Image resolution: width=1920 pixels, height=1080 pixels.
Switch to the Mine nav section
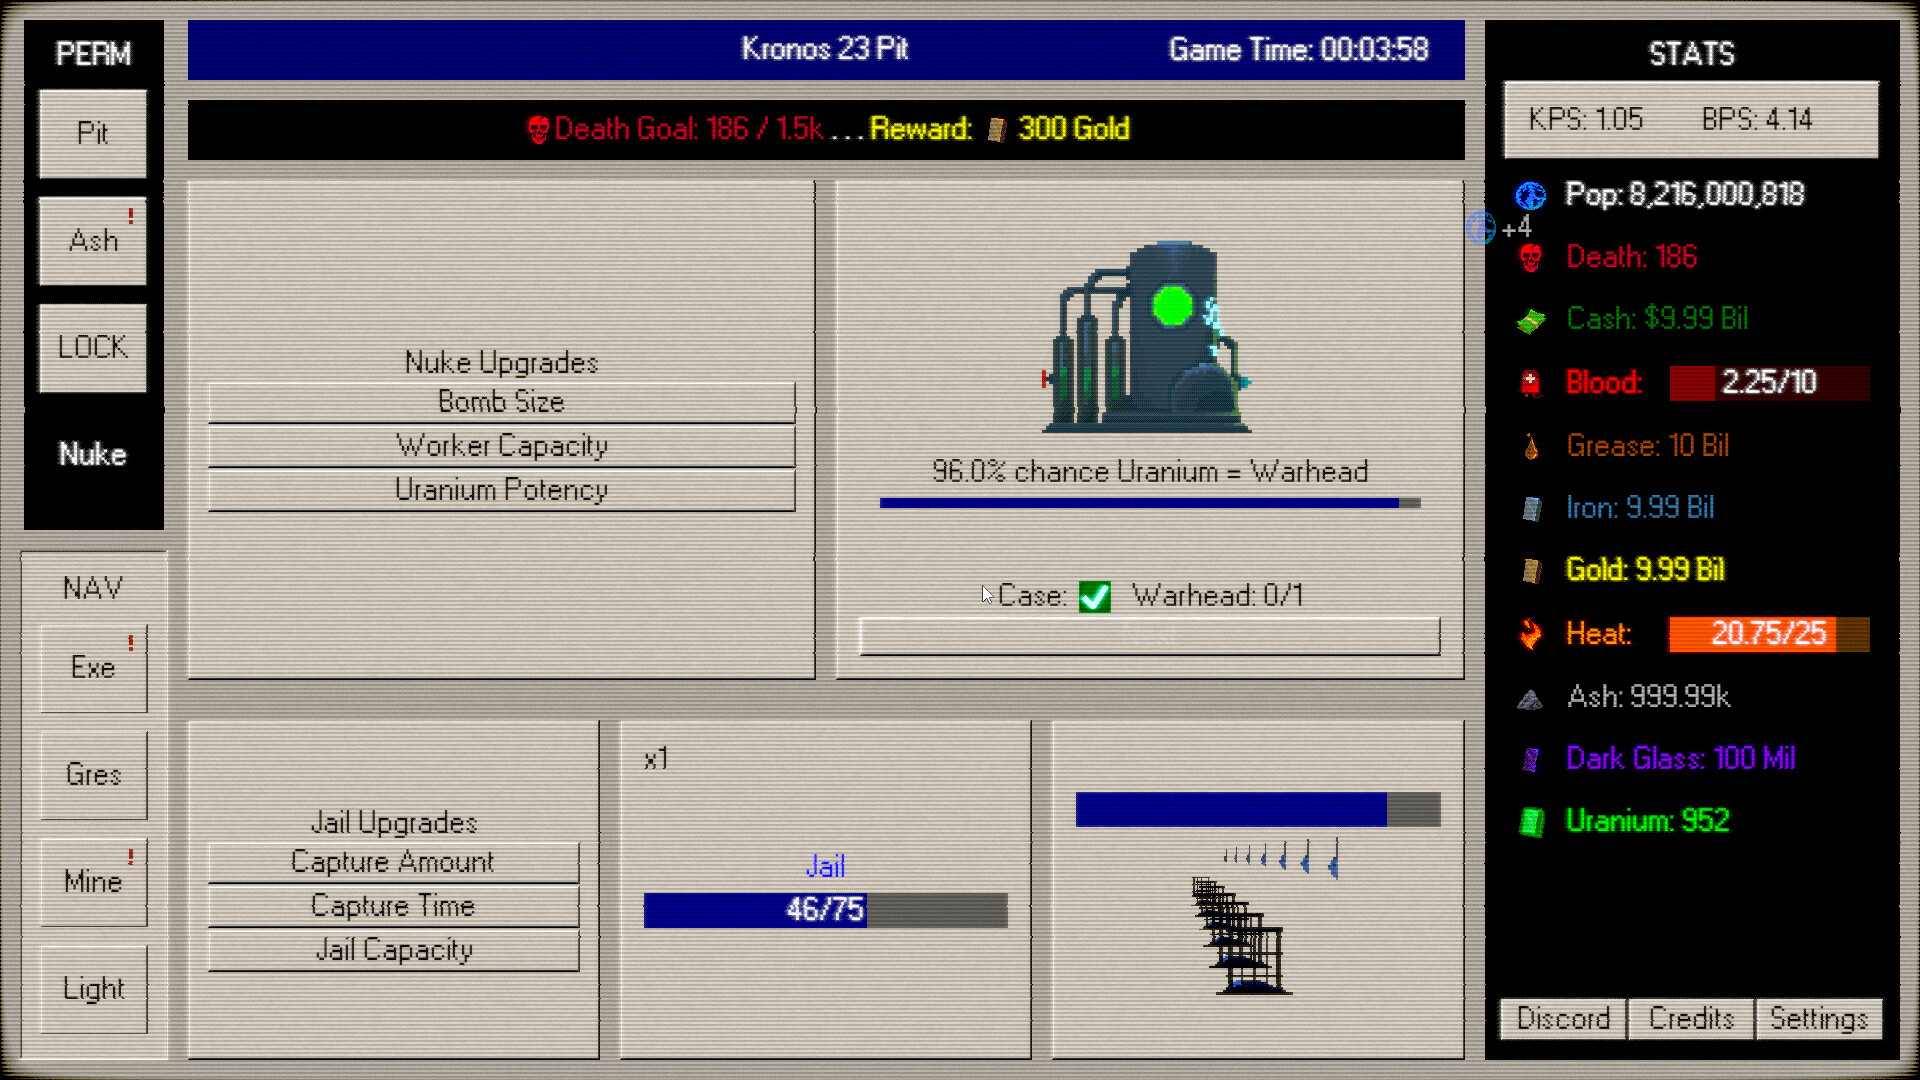tap(93, 881)
